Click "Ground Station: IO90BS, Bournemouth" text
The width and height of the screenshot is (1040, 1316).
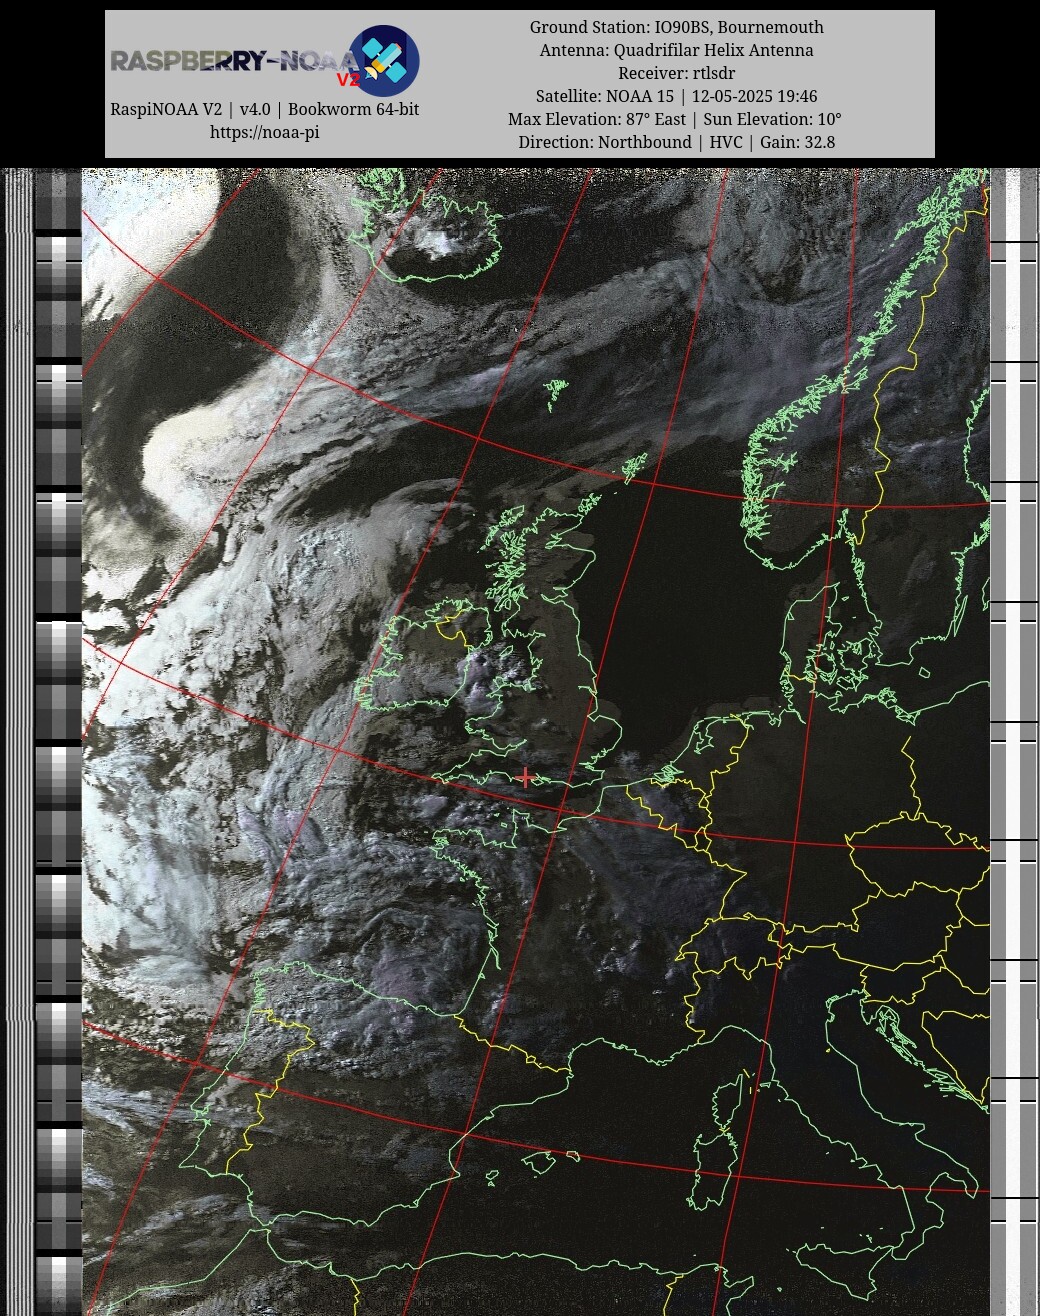click(x=677, y=27)
